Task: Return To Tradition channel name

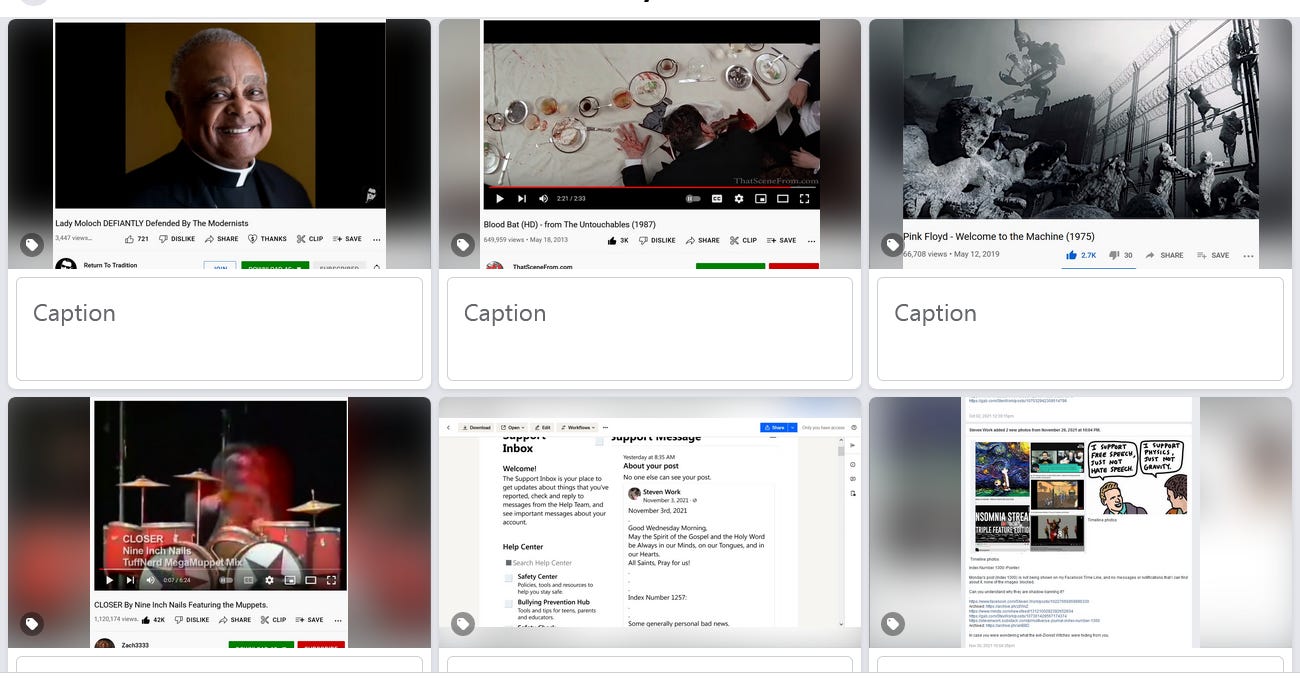Action: pos(110,265)
